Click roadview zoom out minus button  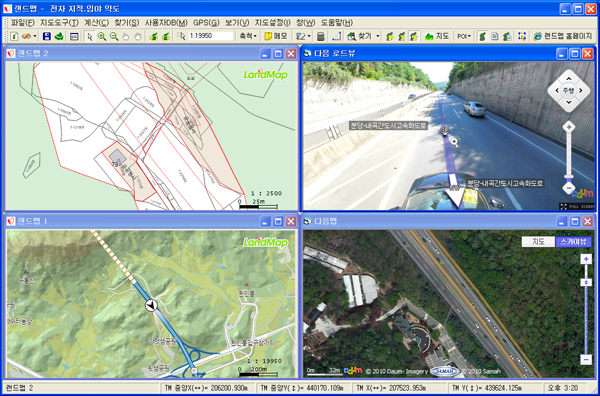(569, 188)
